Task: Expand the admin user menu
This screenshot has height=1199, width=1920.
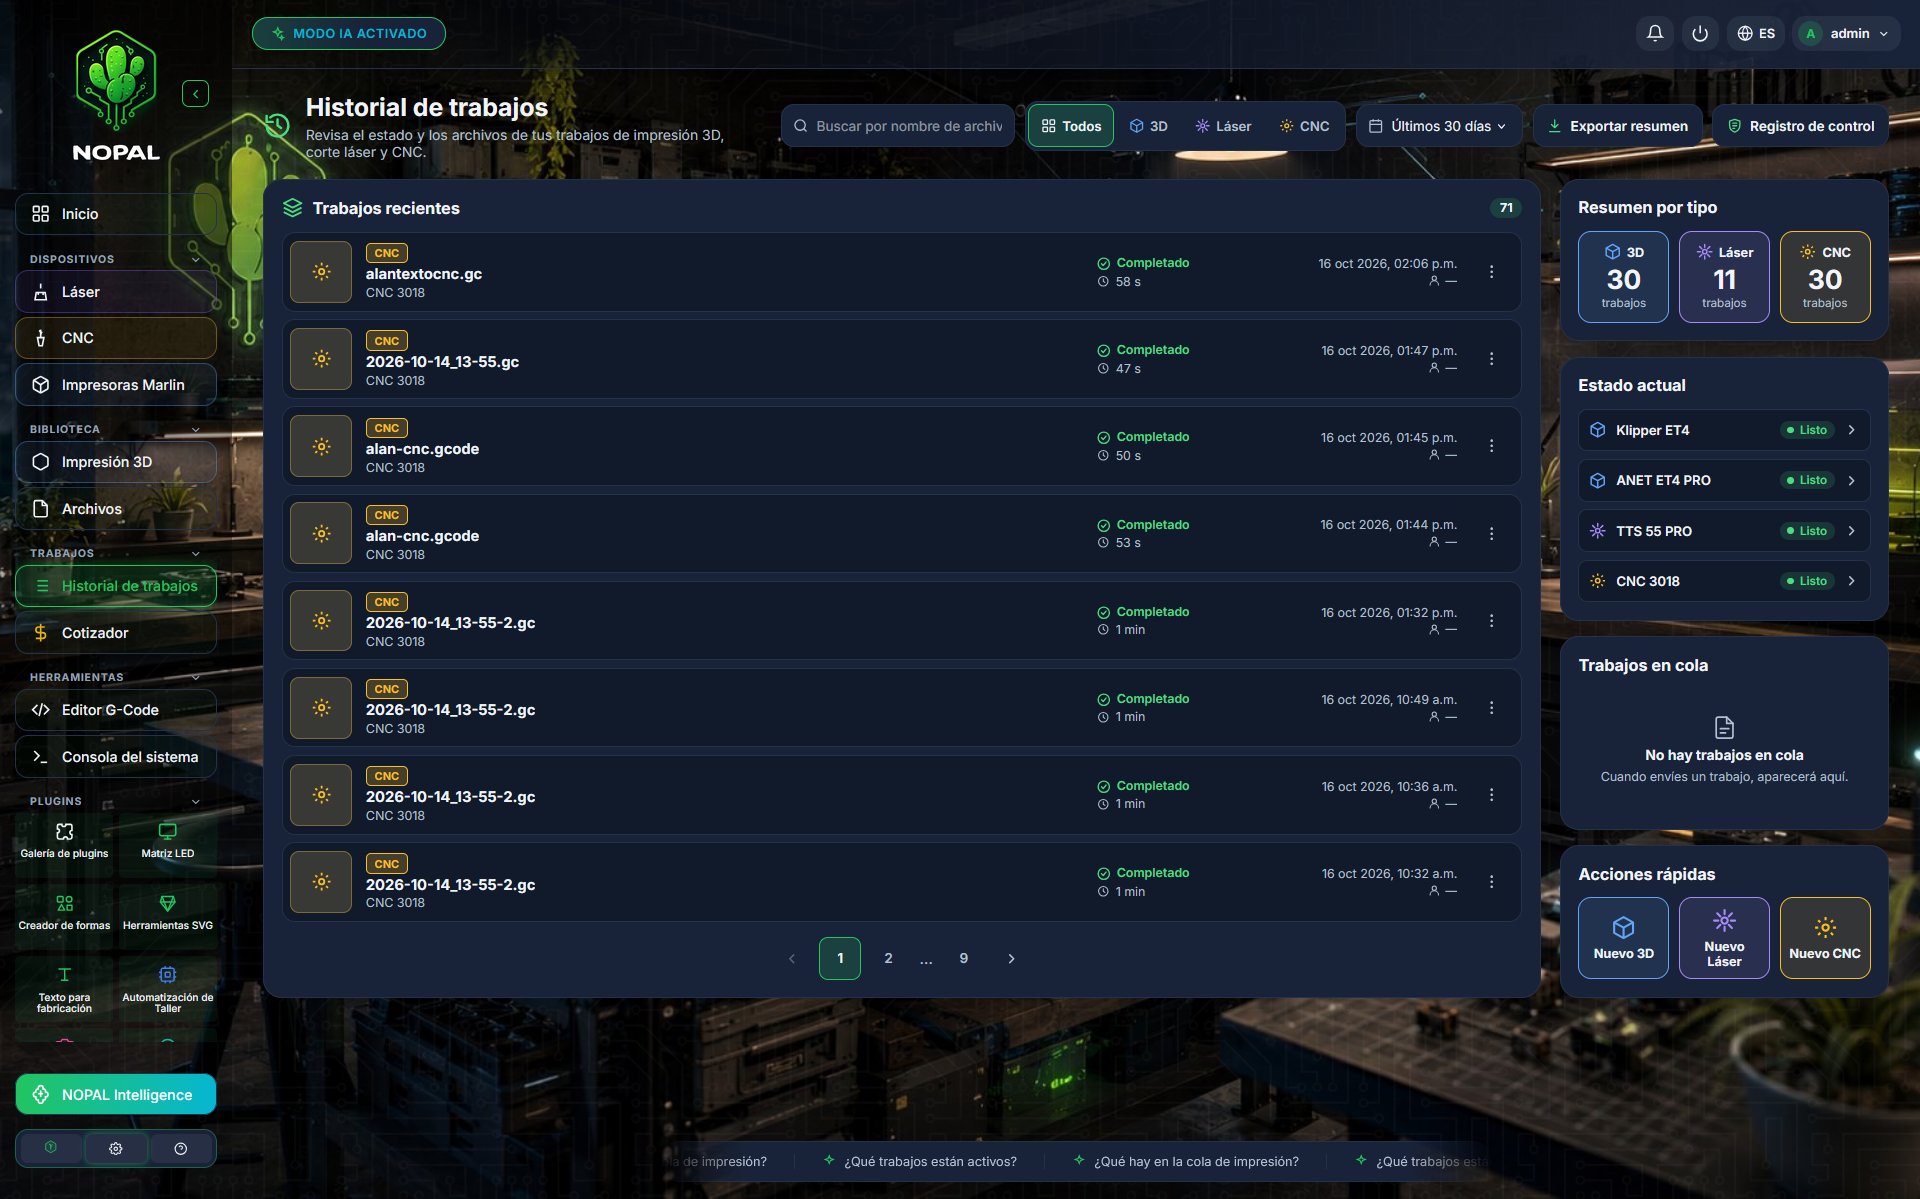Action: click(1846, 33)
